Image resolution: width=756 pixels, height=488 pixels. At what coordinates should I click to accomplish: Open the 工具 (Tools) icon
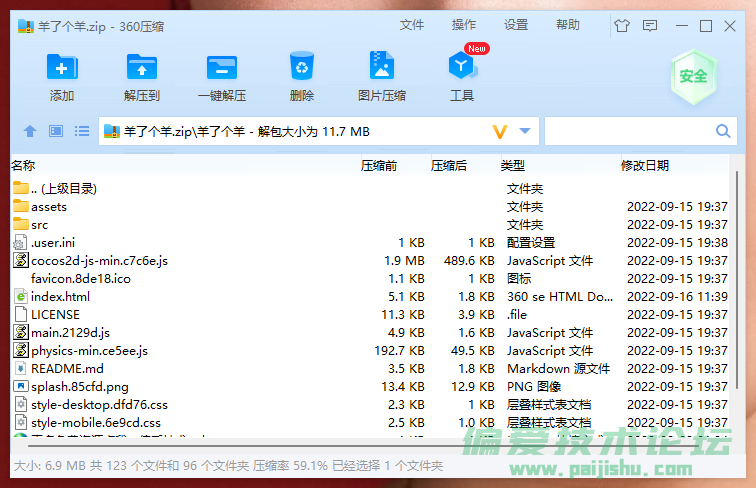[461, 68]
